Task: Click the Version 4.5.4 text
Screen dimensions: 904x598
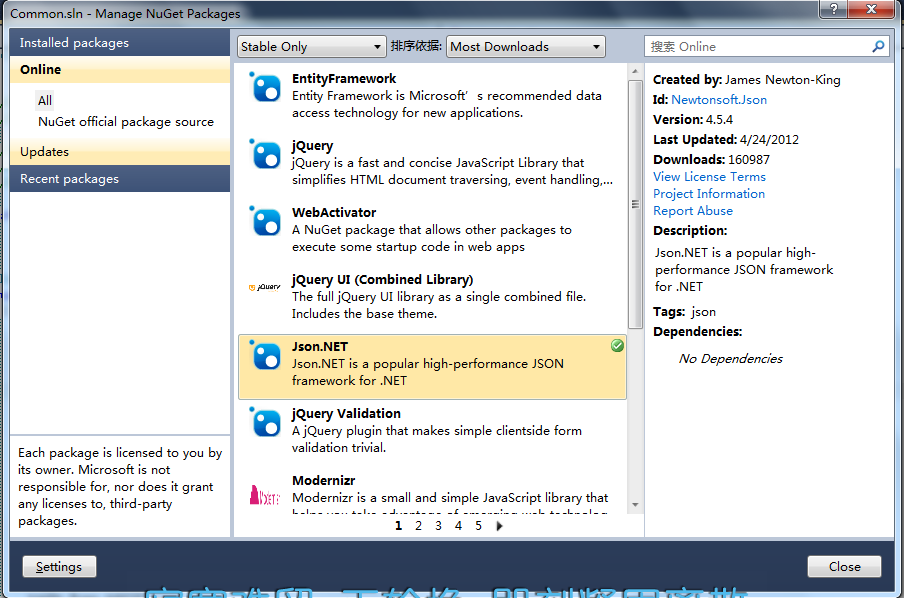Action: tap(692, 119)
